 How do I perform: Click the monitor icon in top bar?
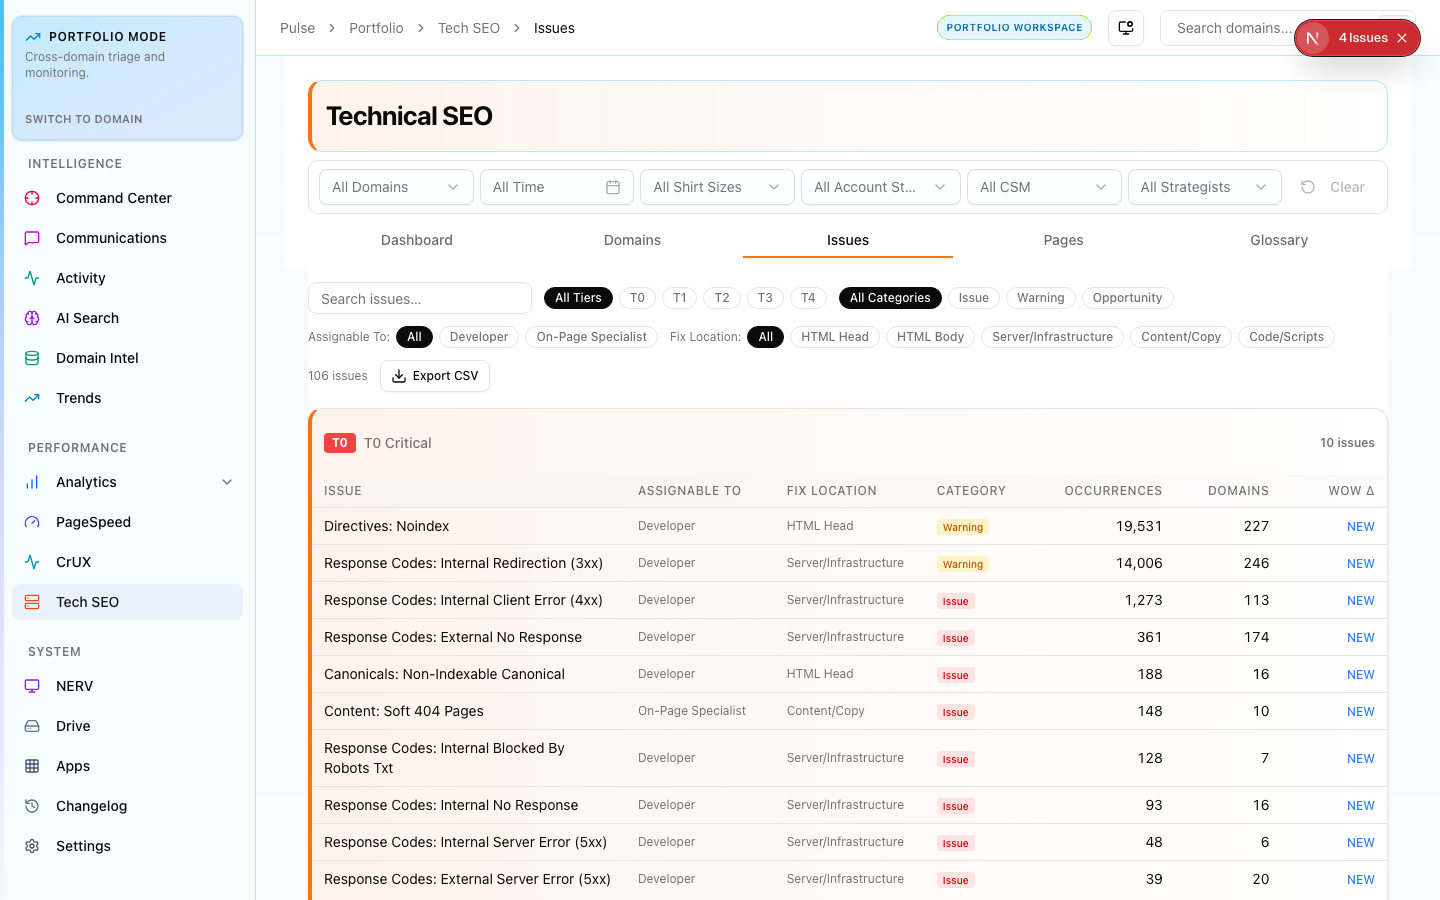(x=1126, y=28)
